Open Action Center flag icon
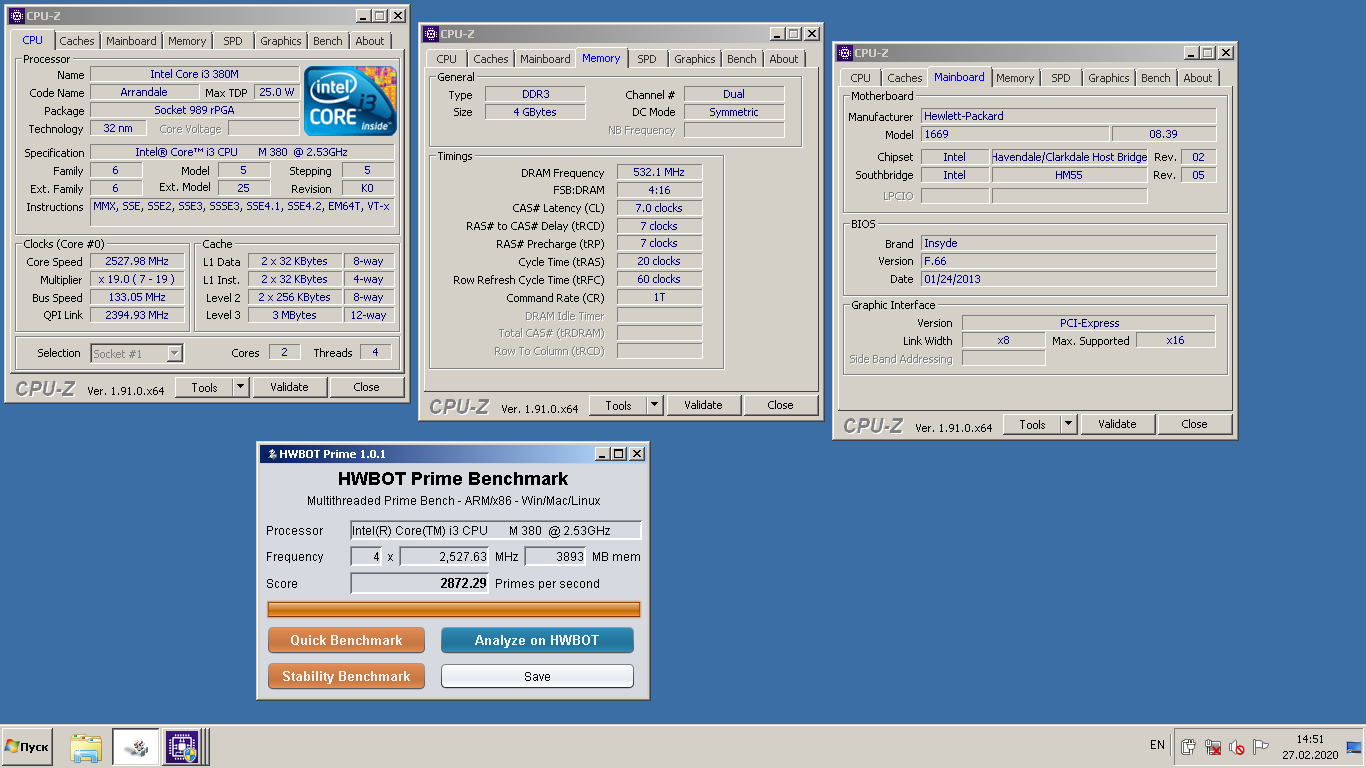Image resolution: width=1366 pixels, height=768 pixels. pos(1261,747)
